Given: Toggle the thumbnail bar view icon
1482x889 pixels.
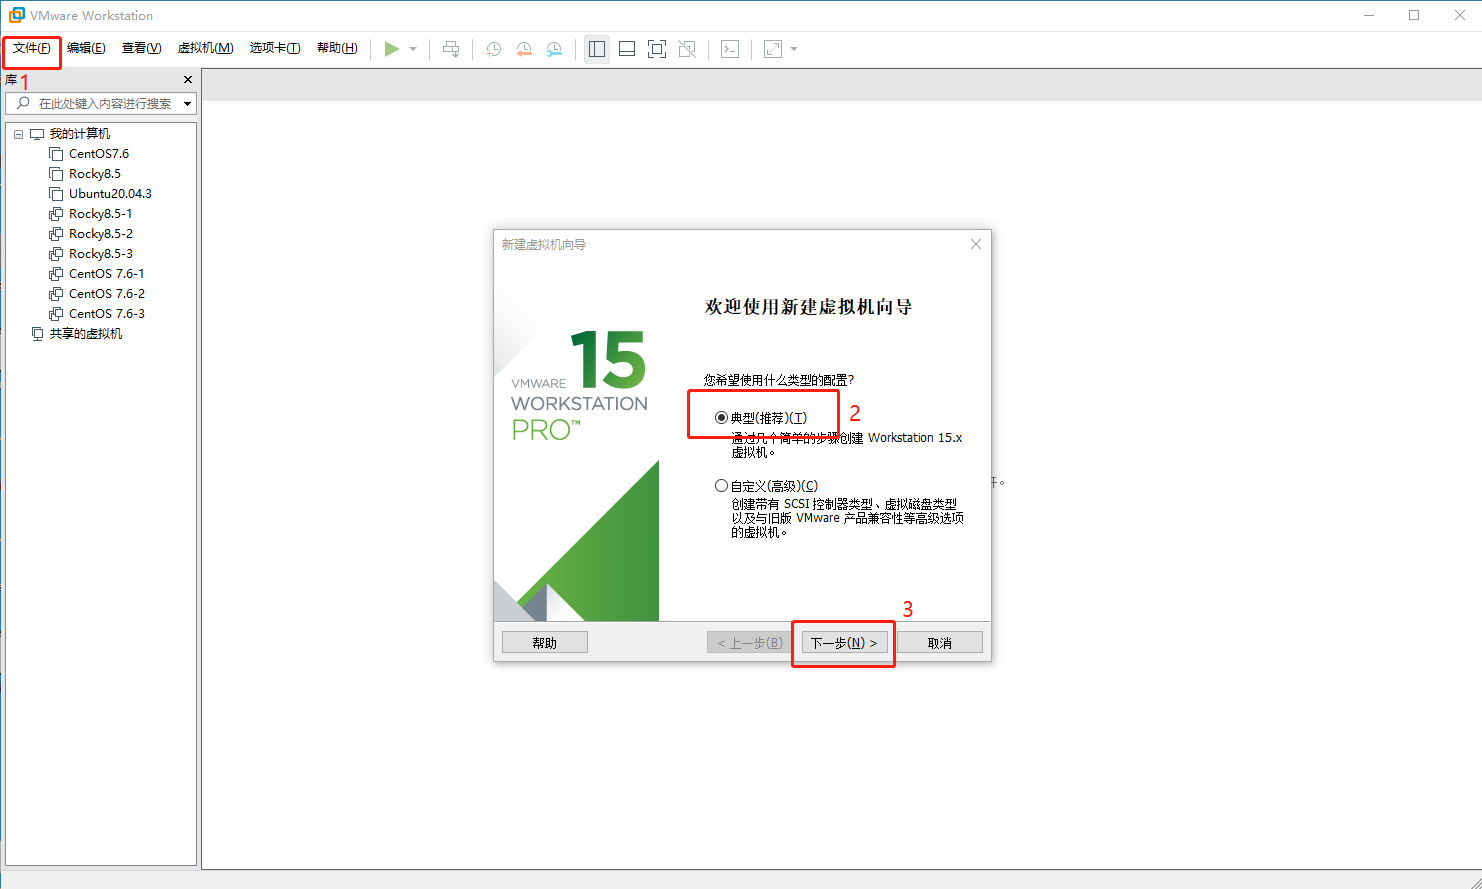Looking at the screenshot, I should pyautogui.click(x=627, y=49).
